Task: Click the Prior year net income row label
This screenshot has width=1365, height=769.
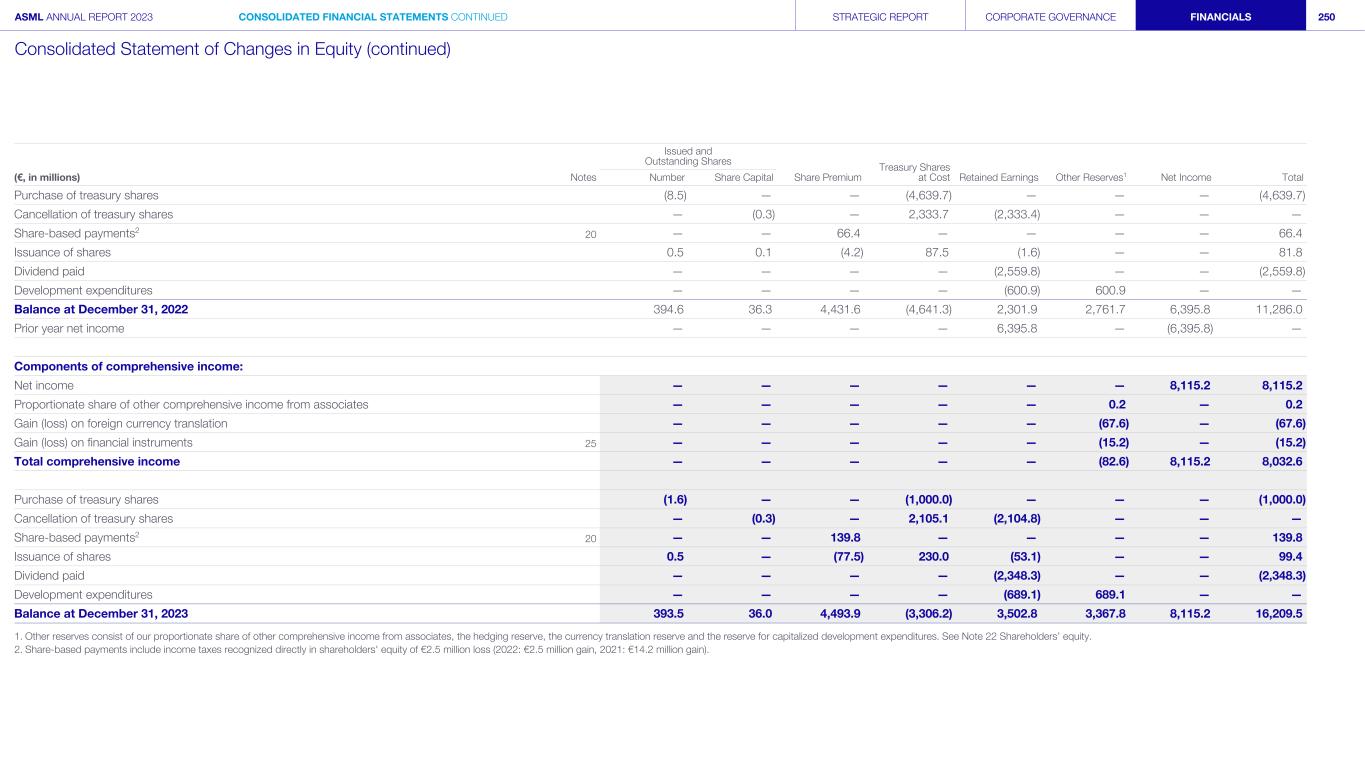Action: (69, 329)
